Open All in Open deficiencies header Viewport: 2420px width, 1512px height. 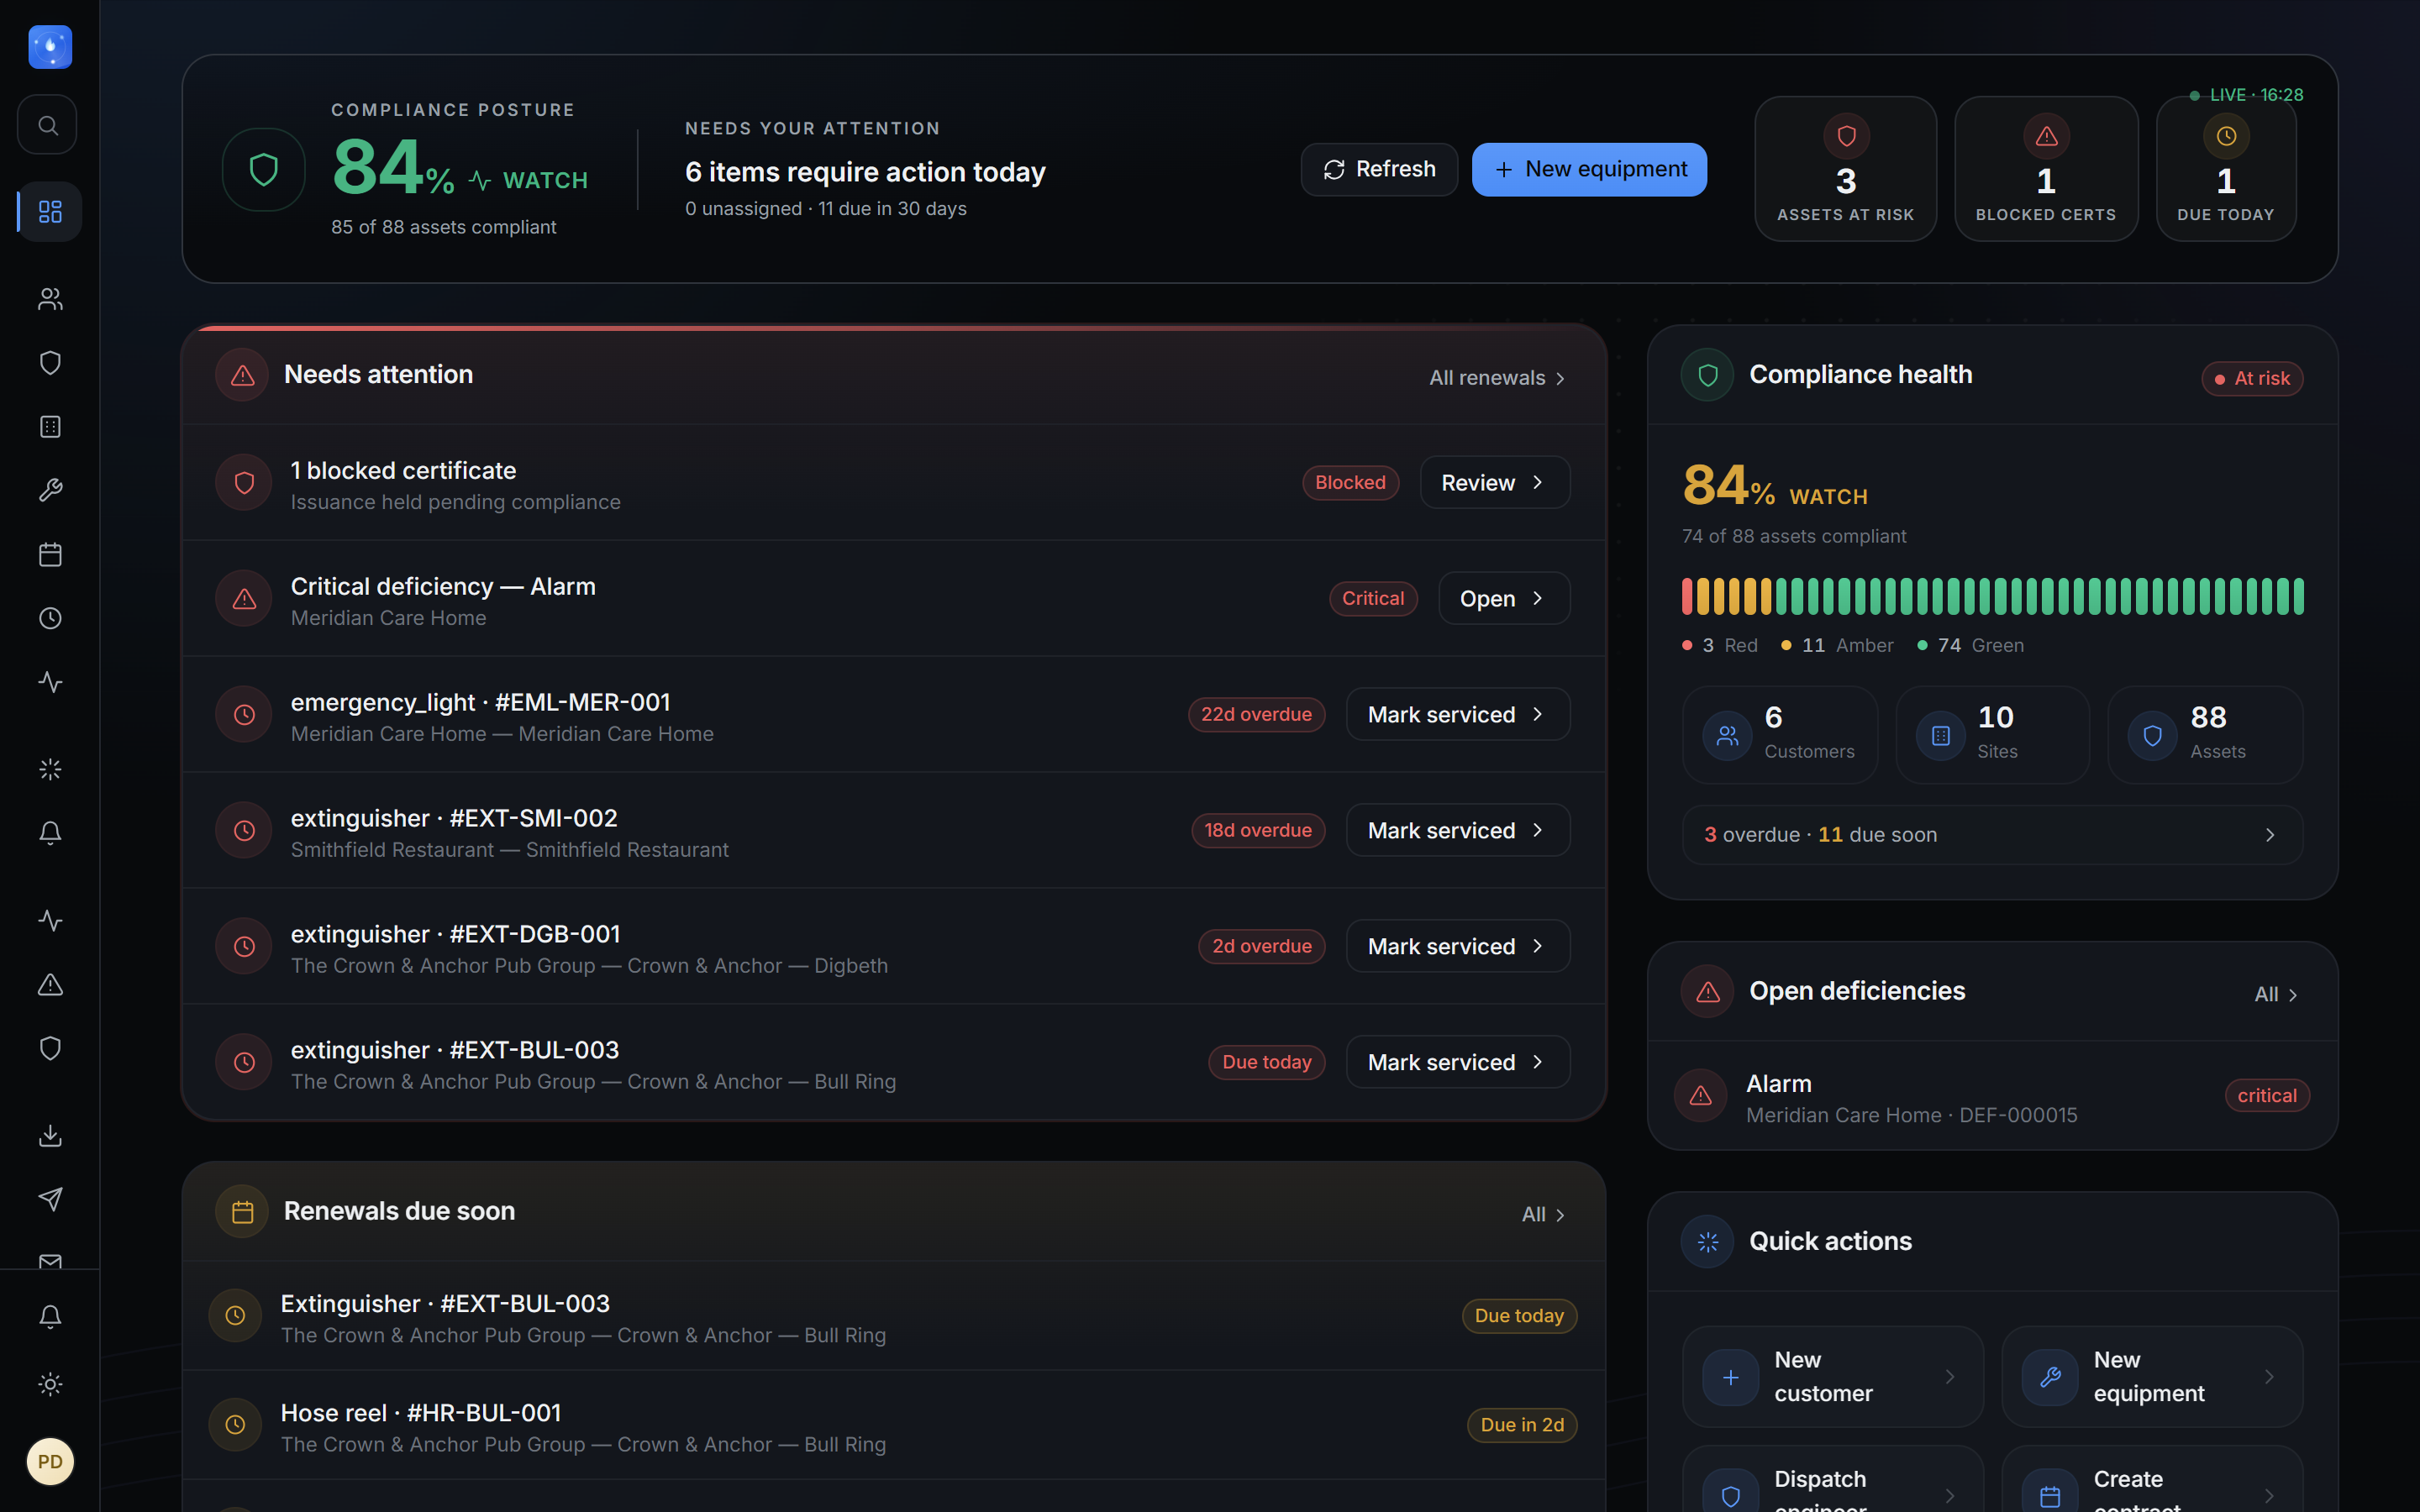pyautogui.click(x=2276, y=995)
